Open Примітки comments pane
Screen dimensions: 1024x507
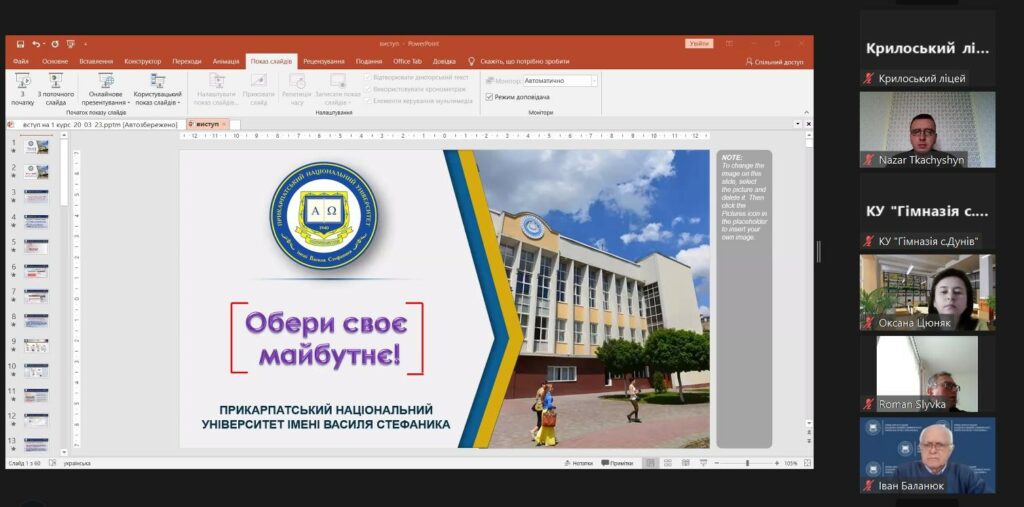coord(617,463)
